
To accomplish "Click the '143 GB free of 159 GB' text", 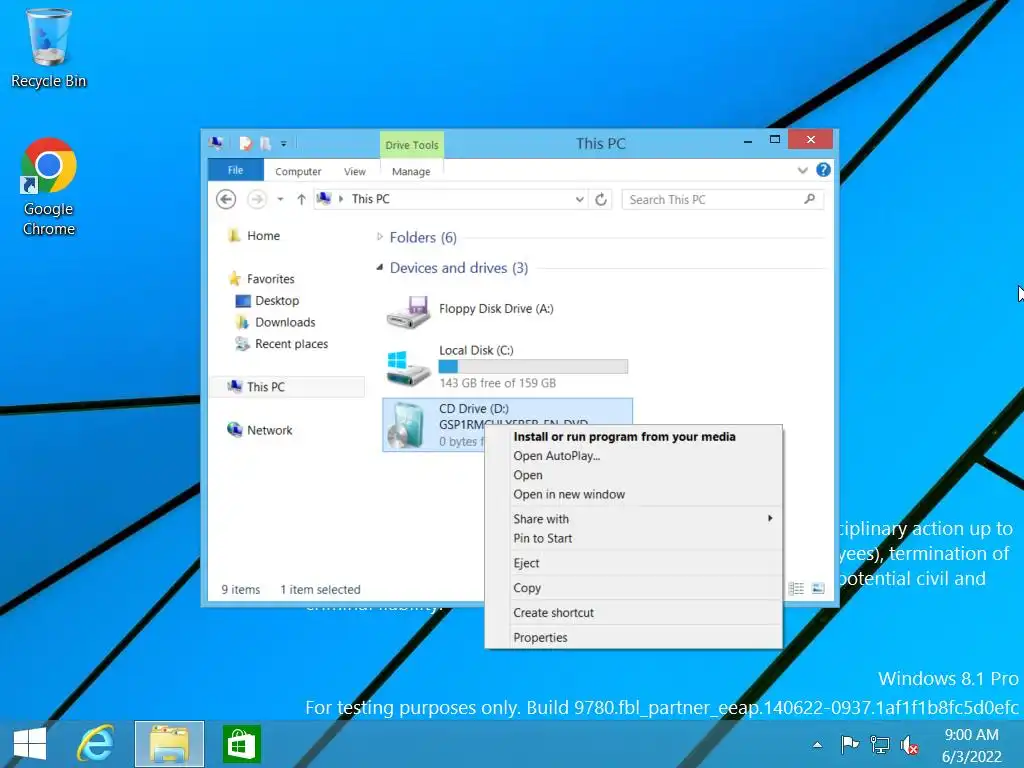I will [x=498, y=383].
